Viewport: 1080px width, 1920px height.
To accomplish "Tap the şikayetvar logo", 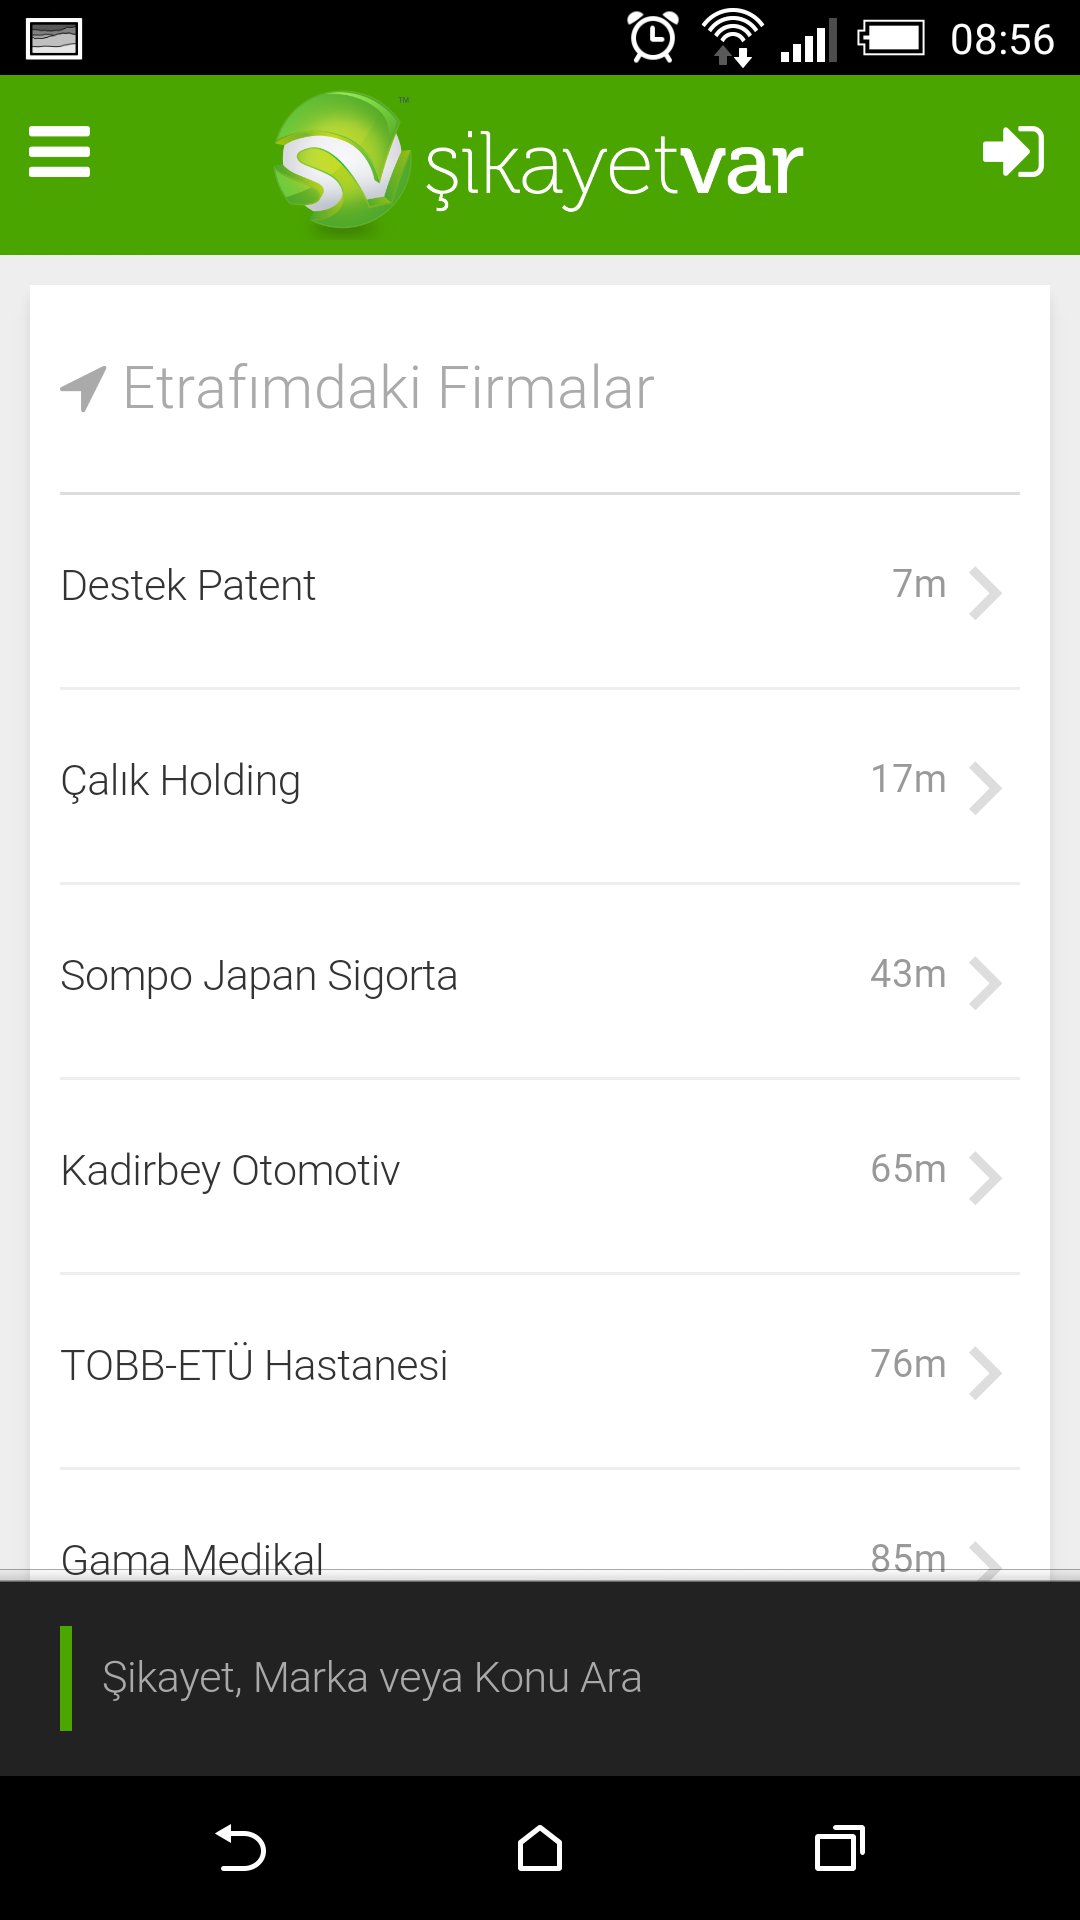I will point(540,165).
